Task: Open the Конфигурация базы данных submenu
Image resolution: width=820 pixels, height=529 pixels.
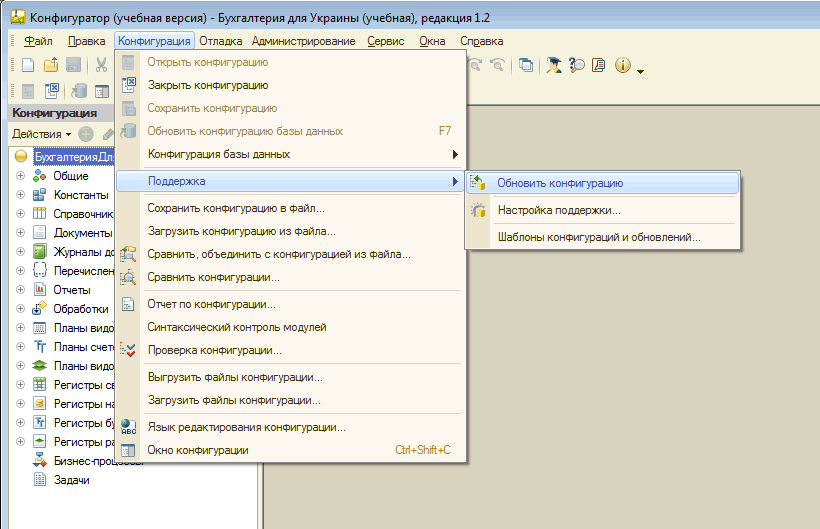Action: coord(219,155)
